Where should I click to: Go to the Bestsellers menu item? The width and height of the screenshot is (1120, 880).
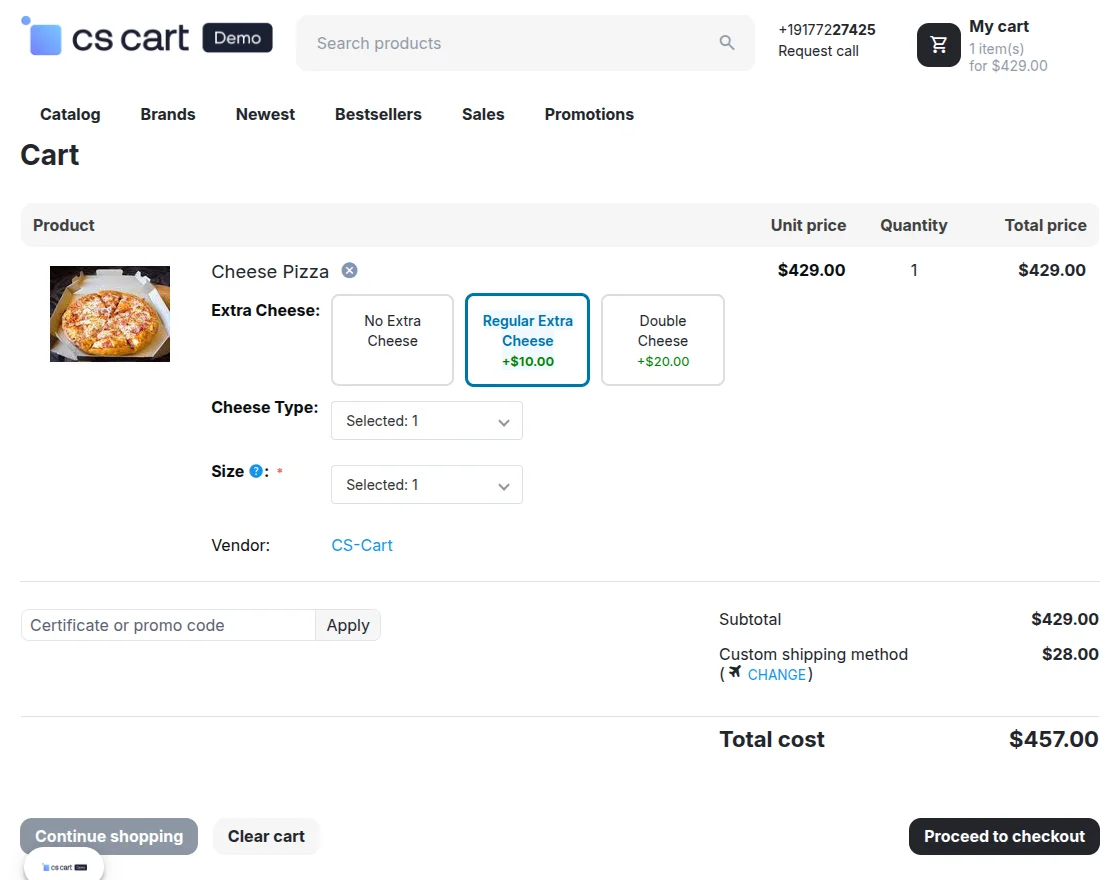click(378, 114)
